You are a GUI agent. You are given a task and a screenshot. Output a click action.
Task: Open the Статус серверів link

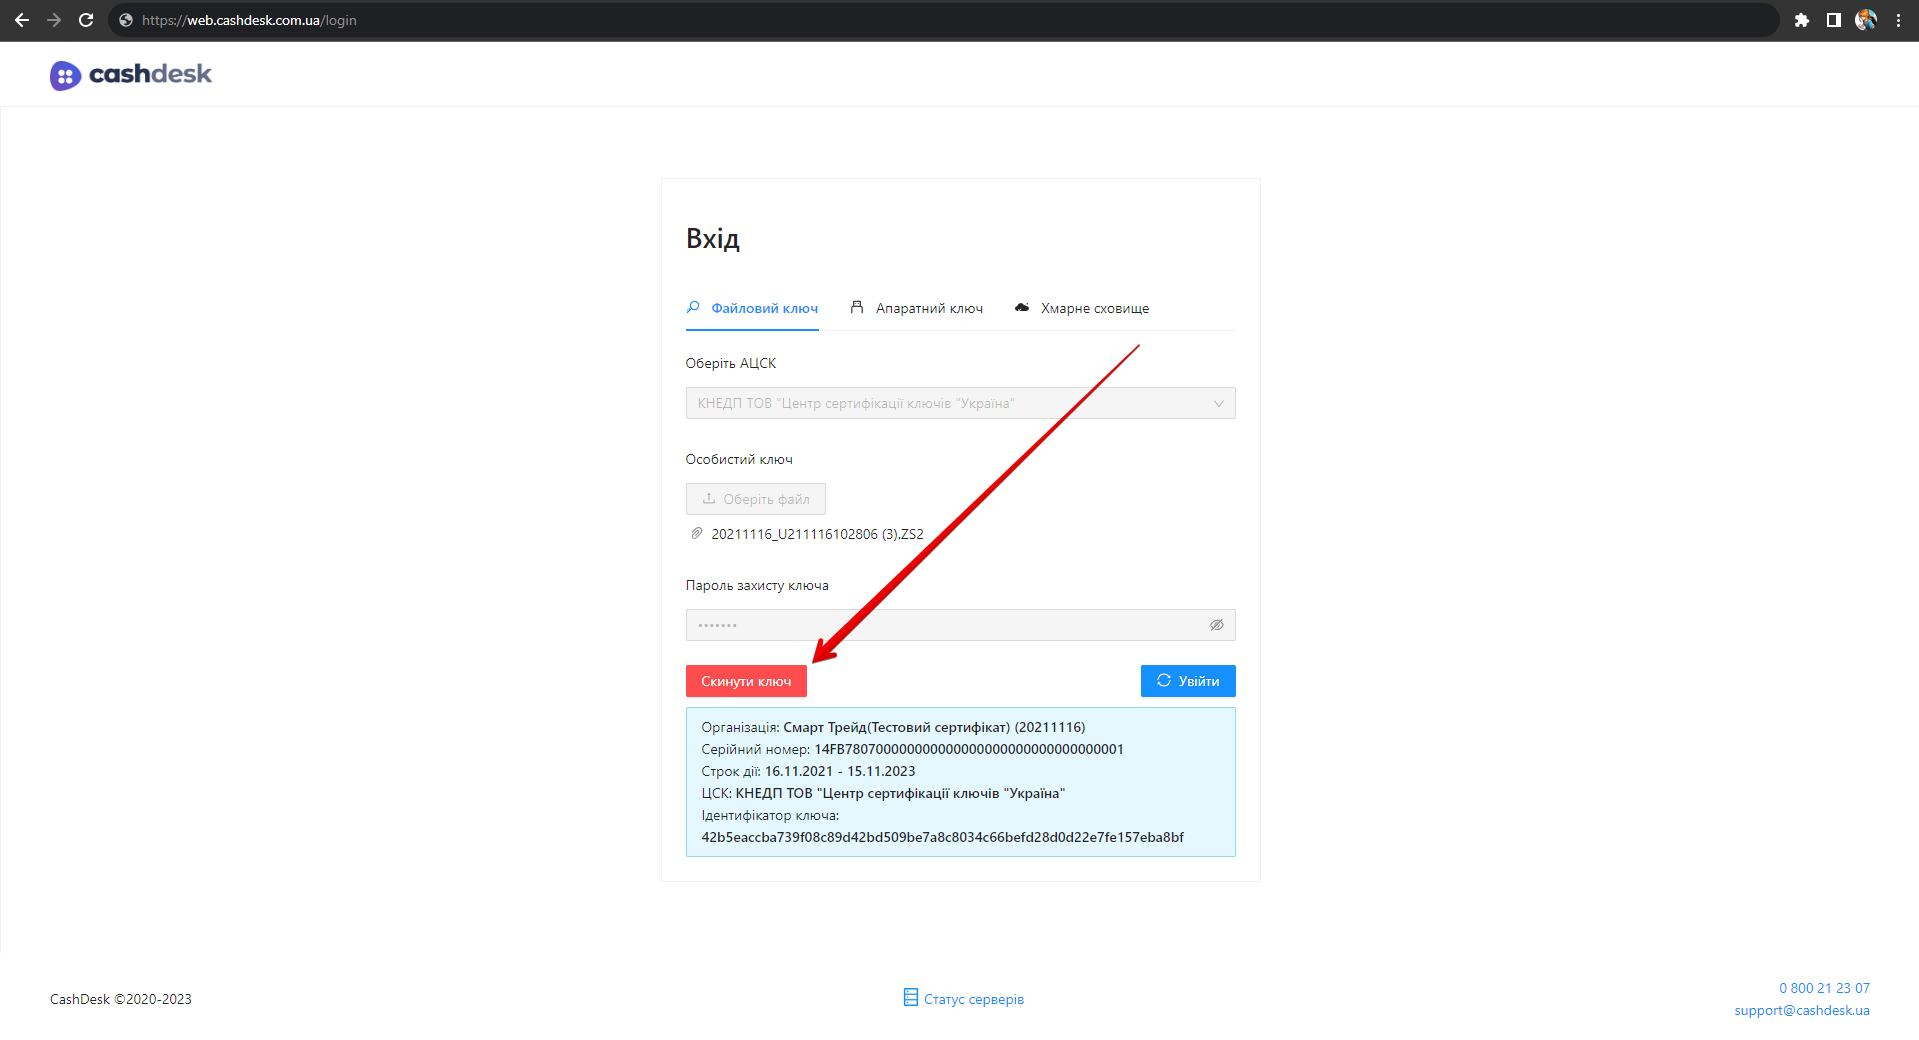pos(973,999)
